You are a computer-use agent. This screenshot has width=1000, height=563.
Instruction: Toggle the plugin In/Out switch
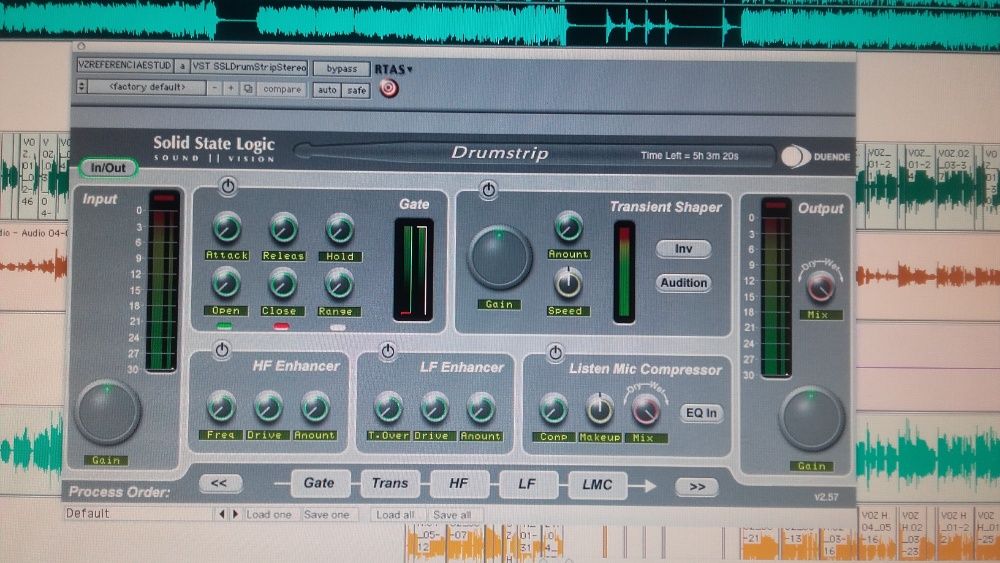pyautogui.click(x=108, y=168)
